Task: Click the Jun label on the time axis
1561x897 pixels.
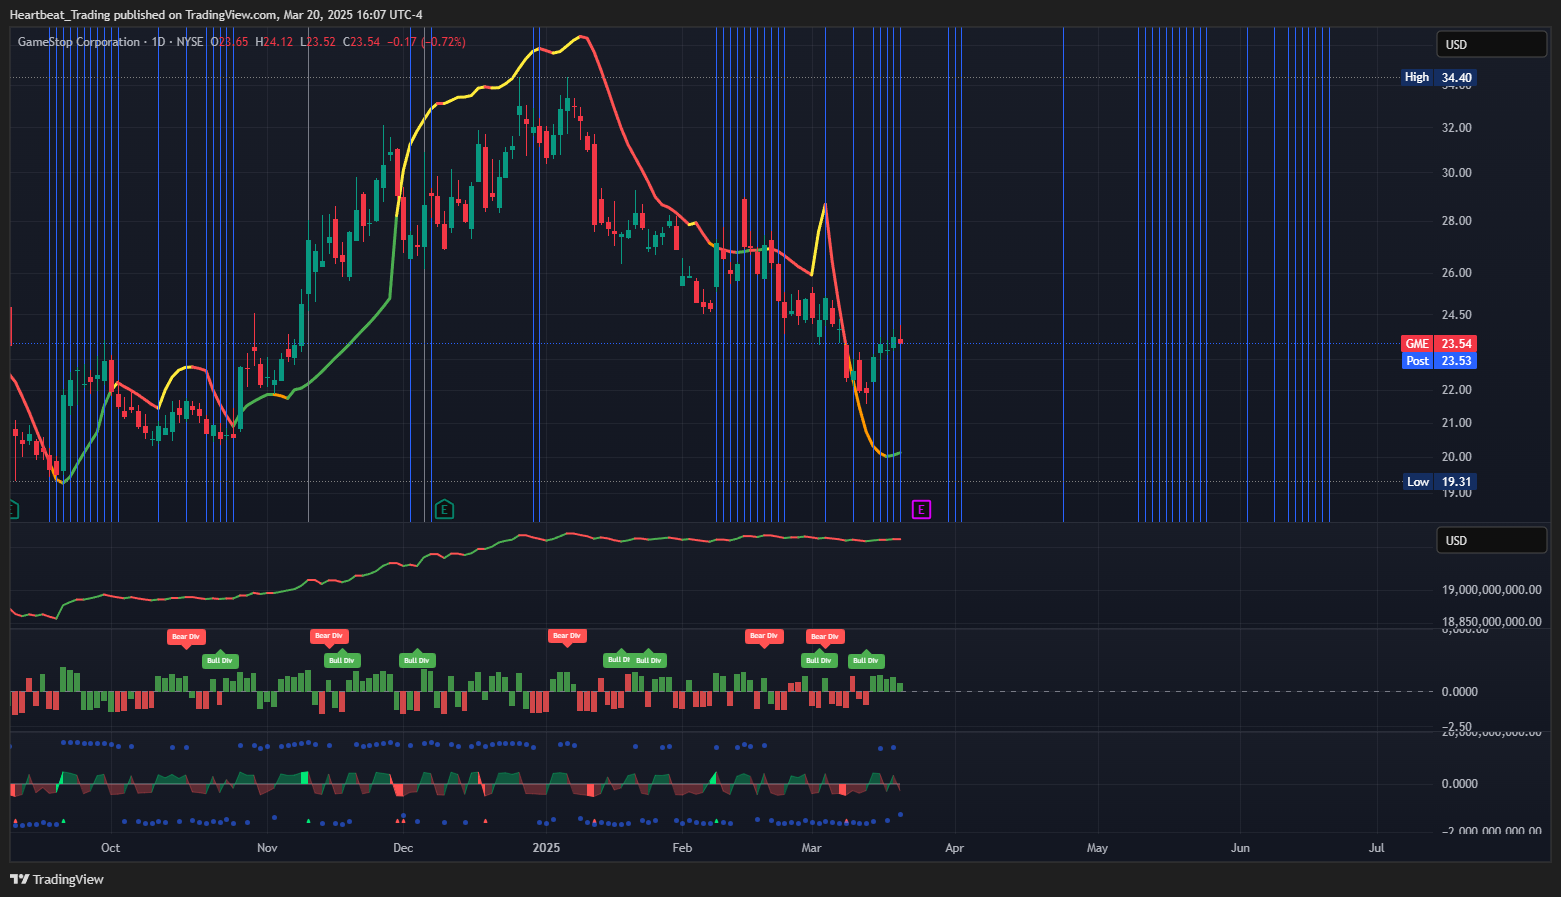Action: tap(1240, 848)
